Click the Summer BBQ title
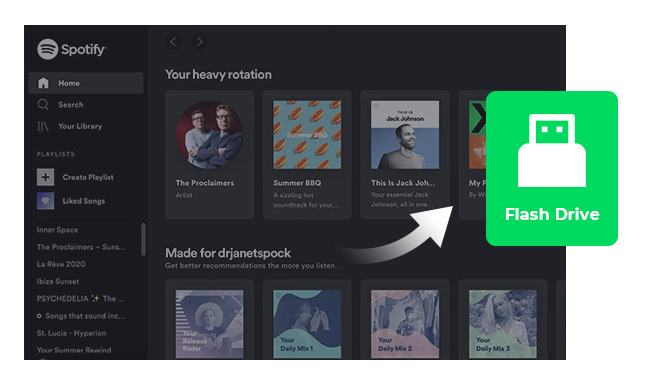 point(297,183)
